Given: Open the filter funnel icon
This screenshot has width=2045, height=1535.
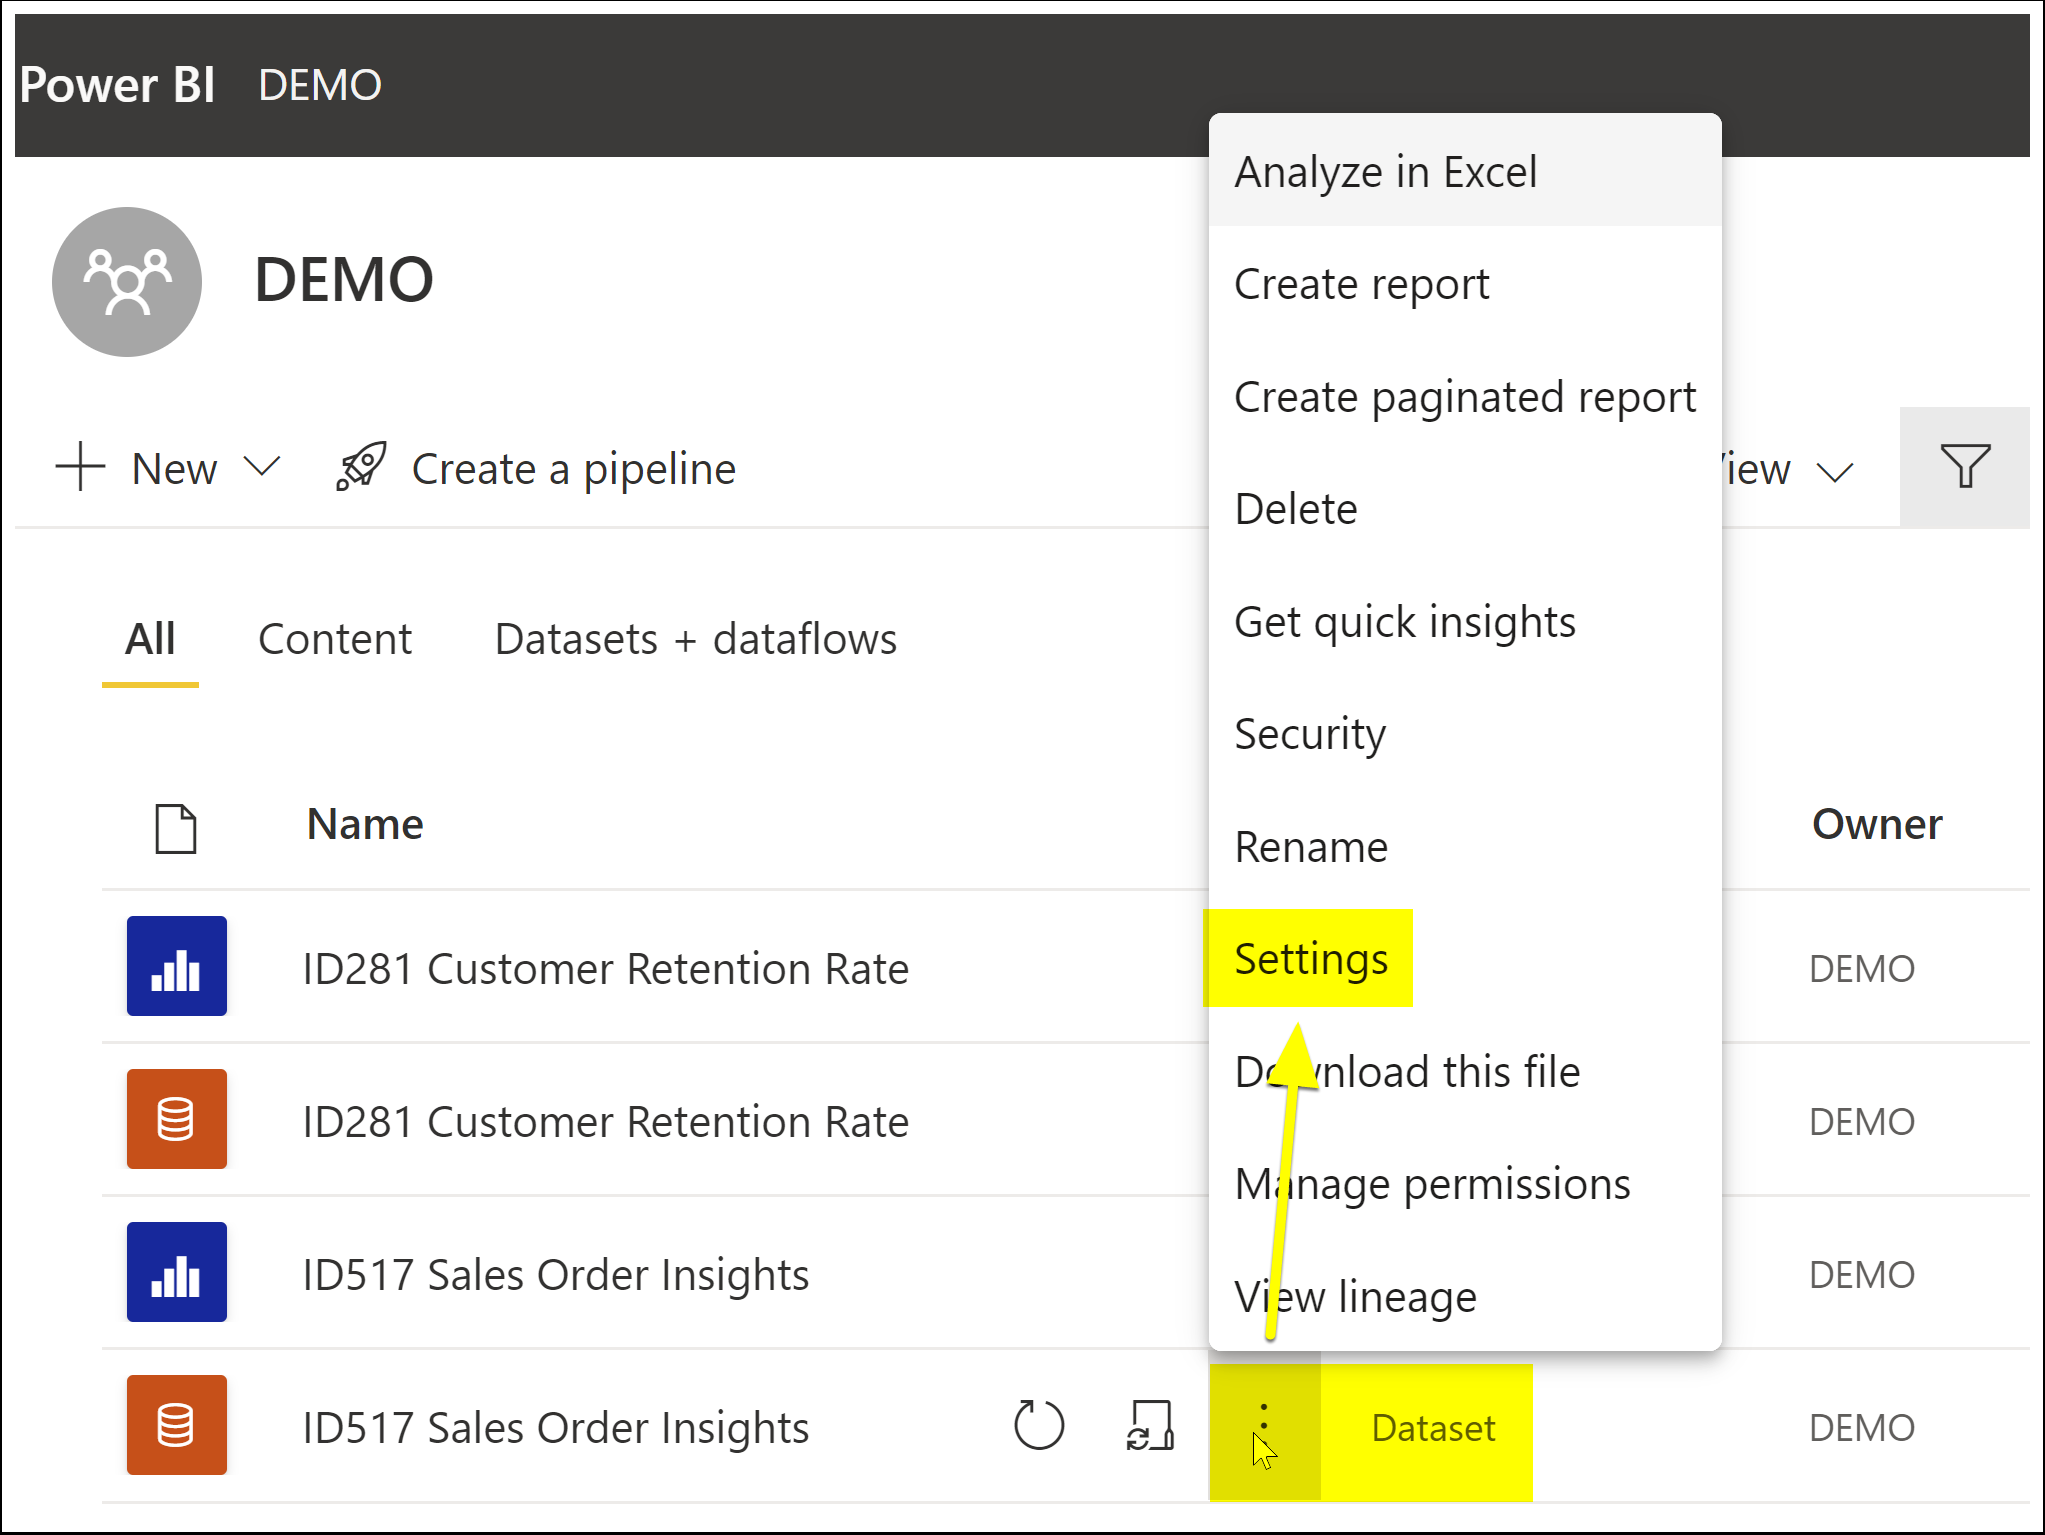Looking at the screenshot, I should (x=1965, y=467).
